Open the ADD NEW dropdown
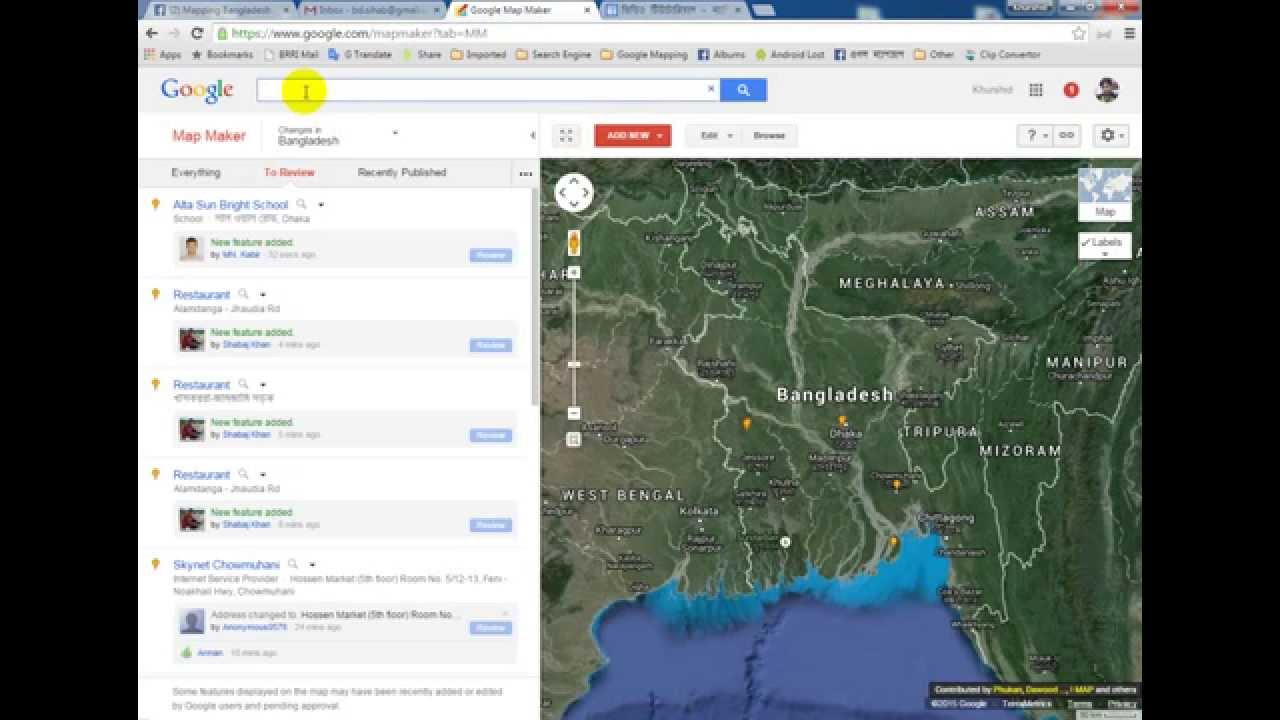The image size is (1280, 720). (x=633, y=136)
